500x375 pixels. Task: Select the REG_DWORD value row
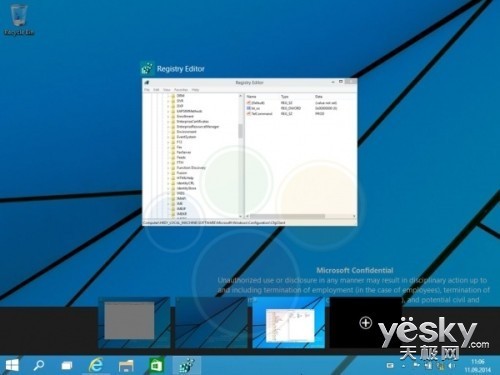pos(291,108)
